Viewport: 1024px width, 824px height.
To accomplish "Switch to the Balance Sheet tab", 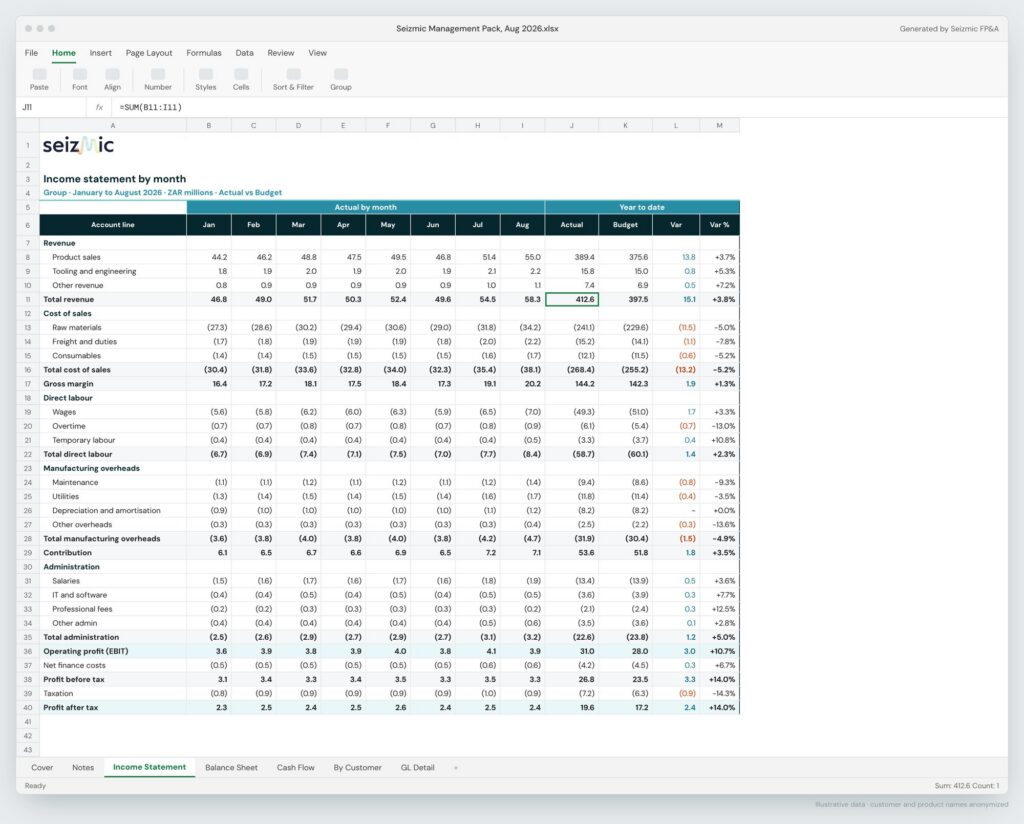I will 231,768.
